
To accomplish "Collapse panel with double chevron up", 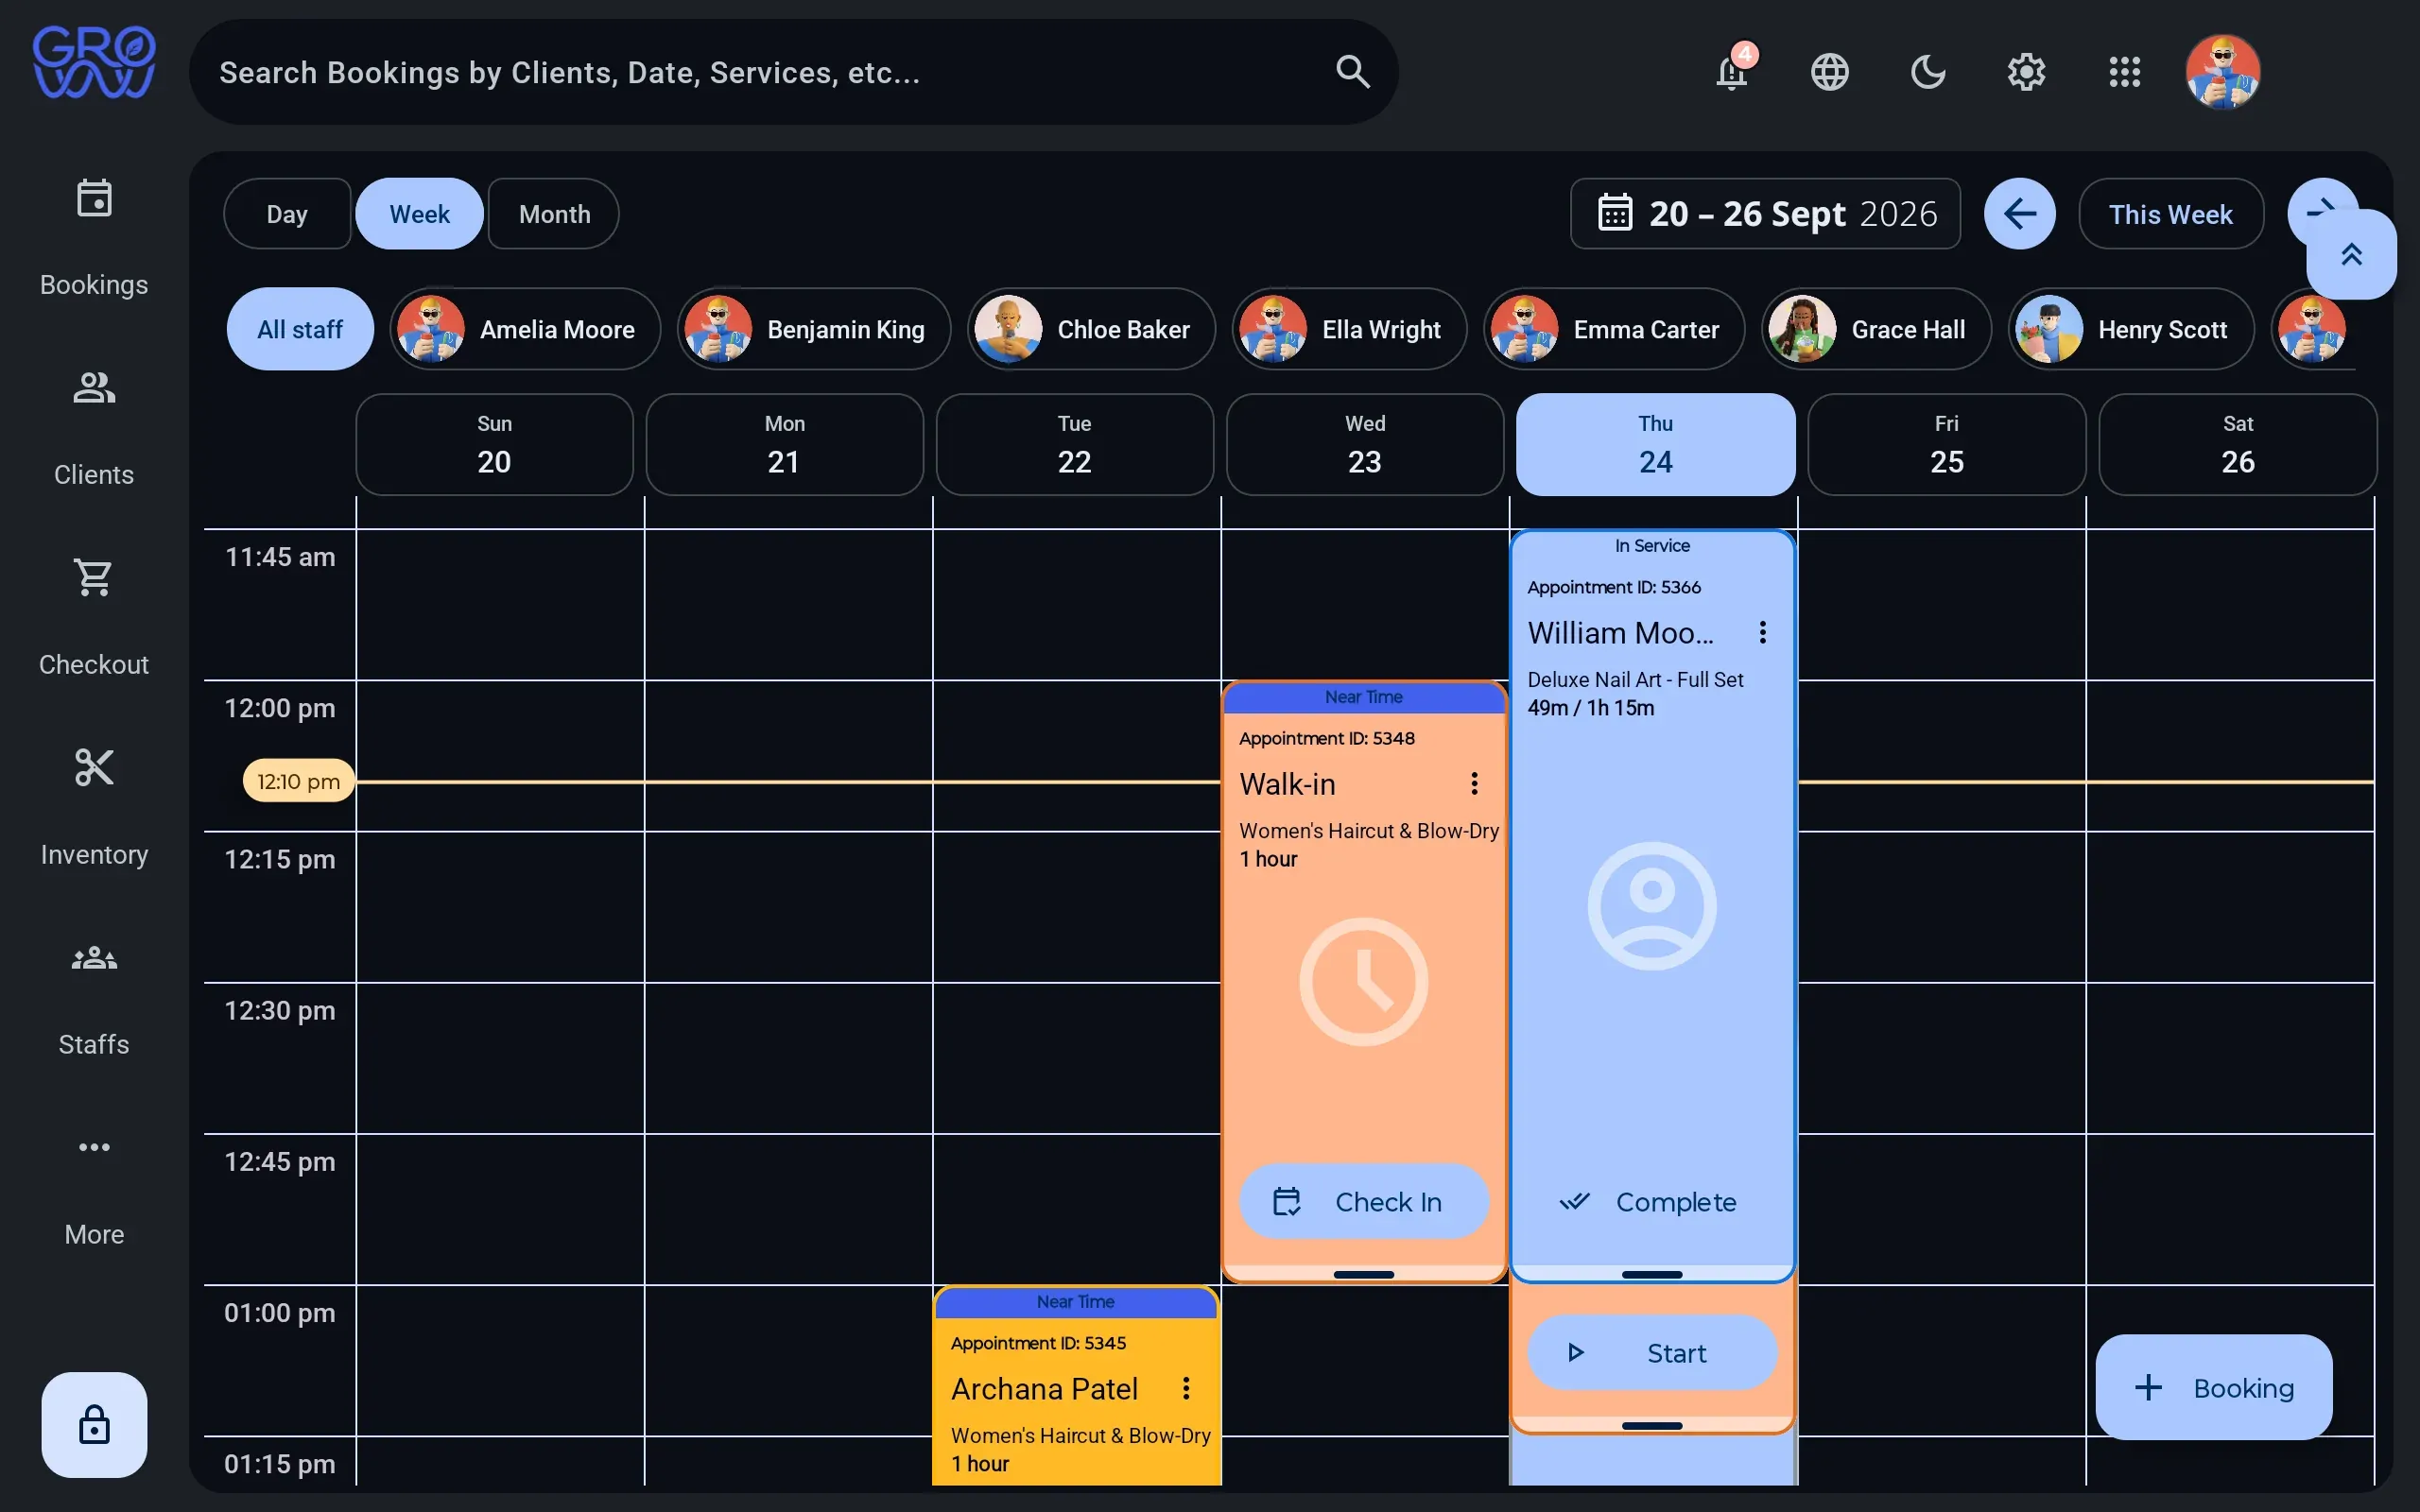I will (2351, 255).
